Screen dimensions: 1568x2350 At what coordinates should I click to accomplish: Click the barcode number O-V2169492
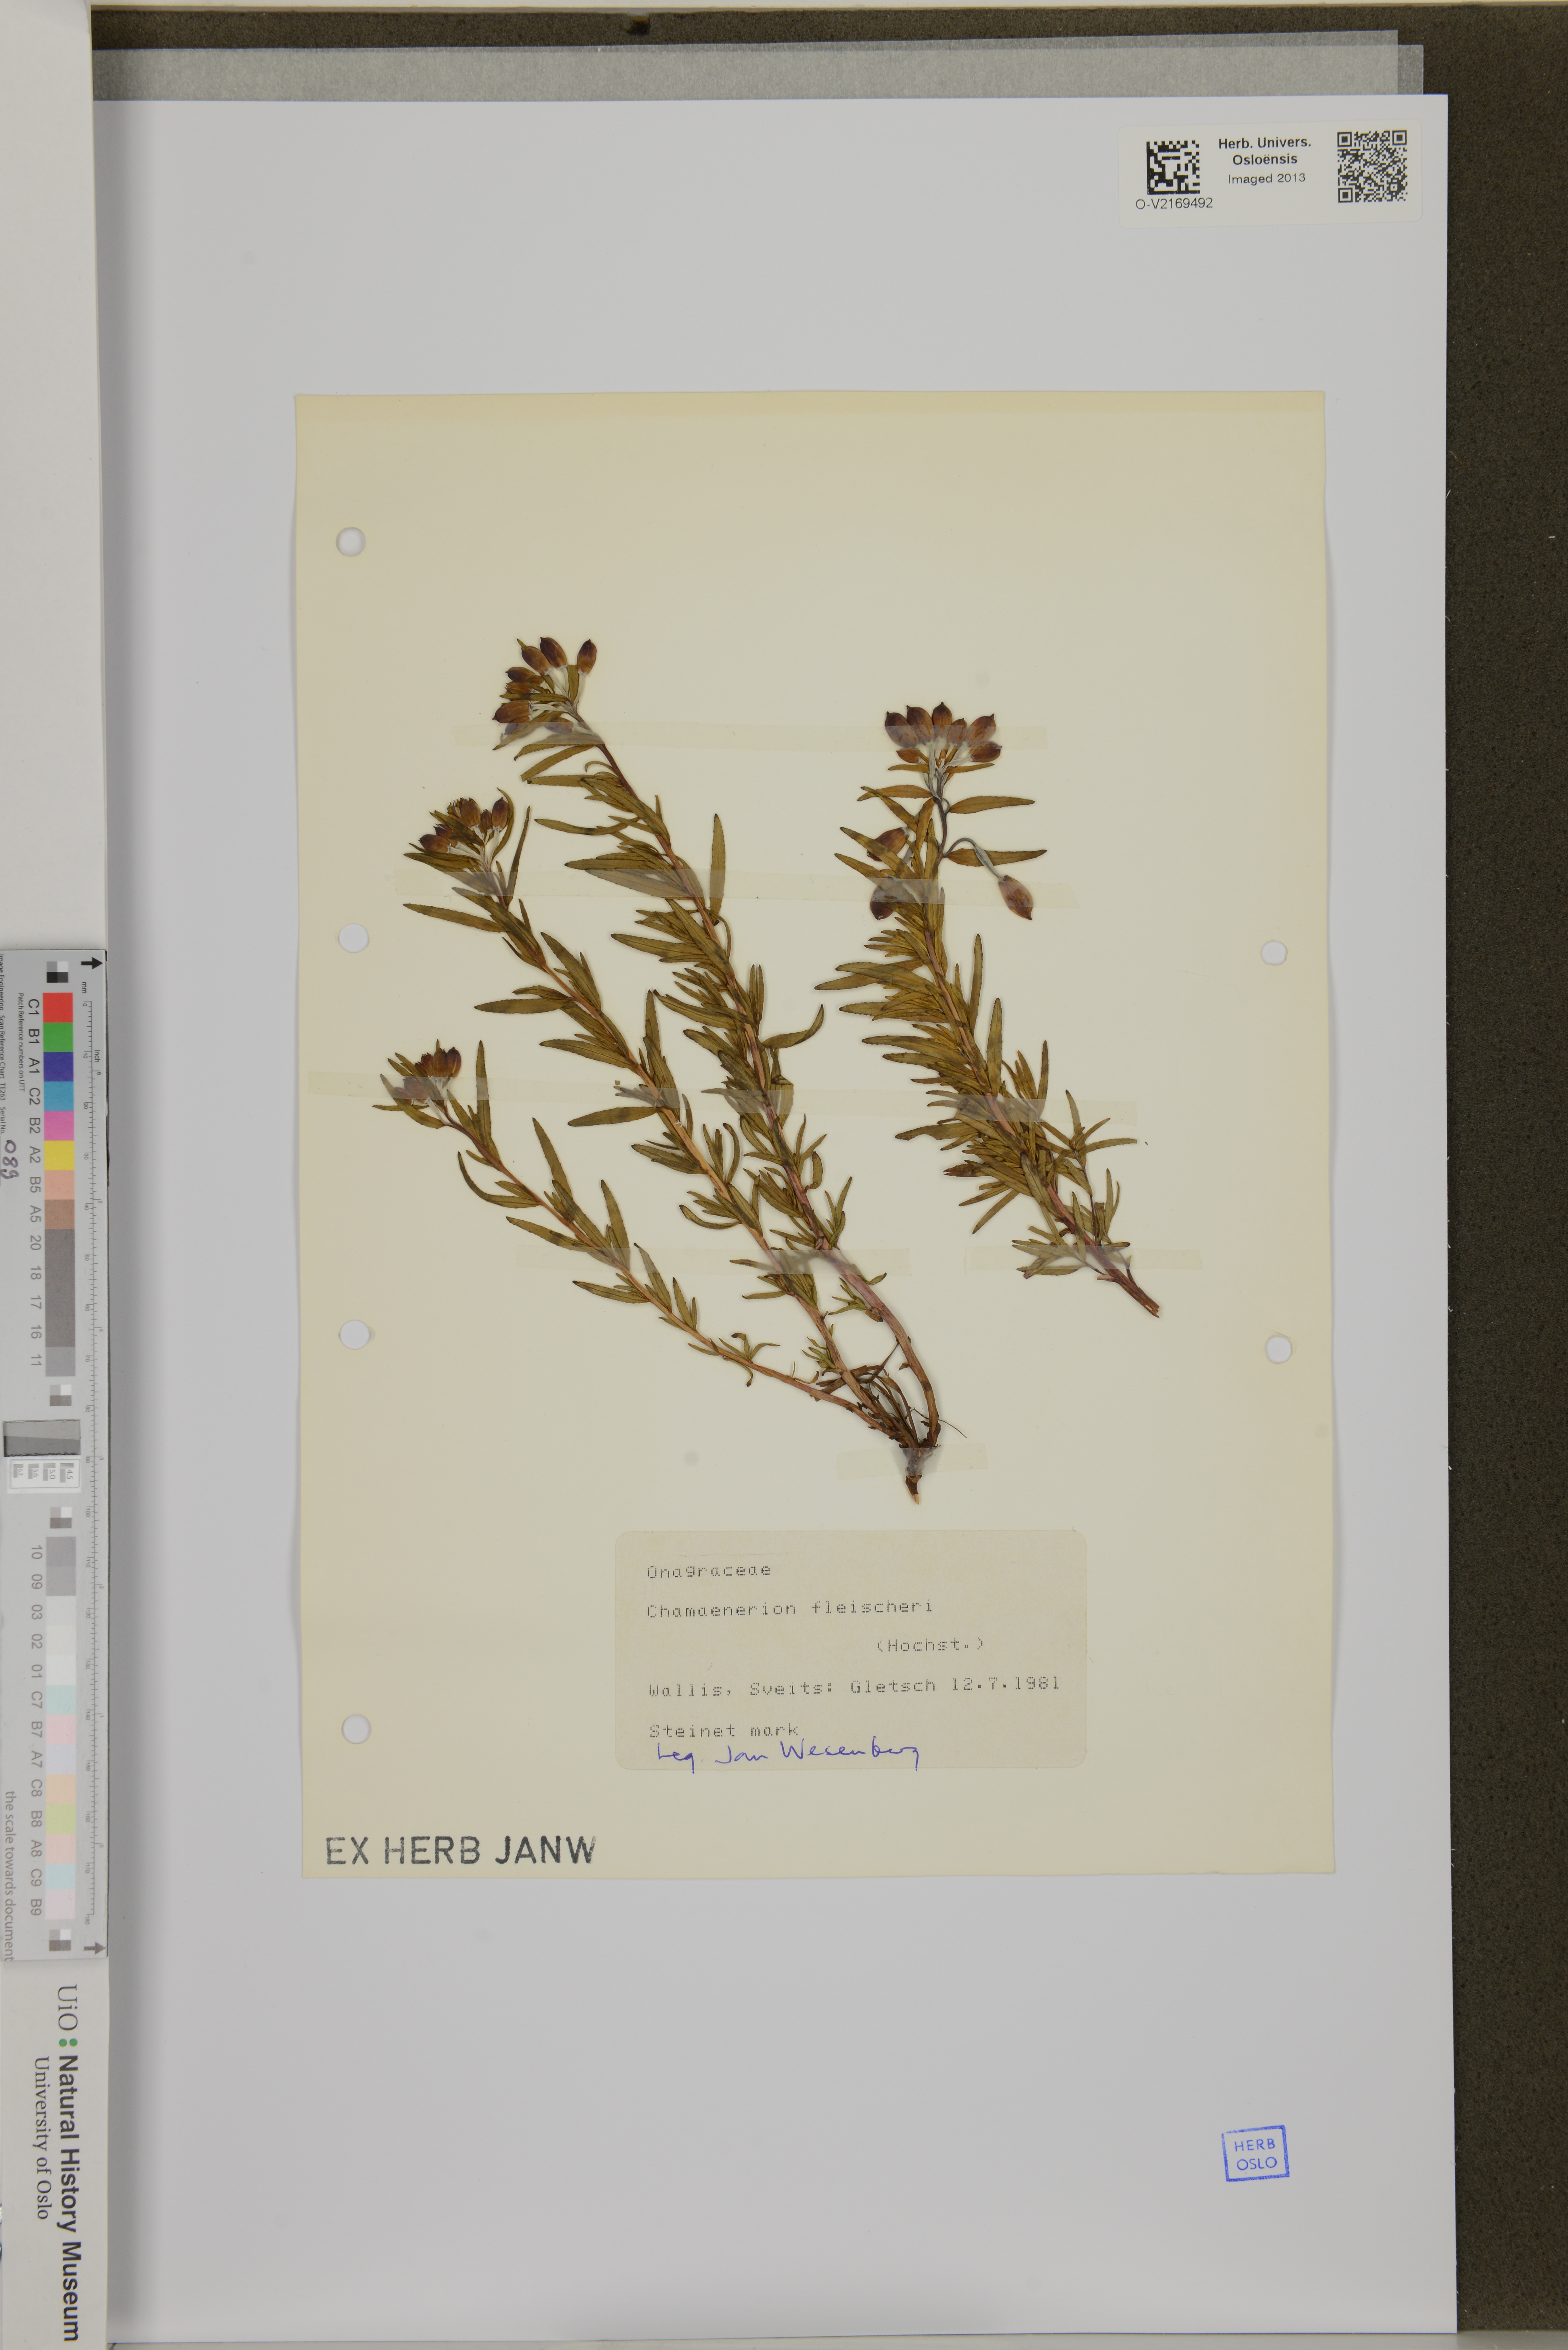tap(1174, 203)
